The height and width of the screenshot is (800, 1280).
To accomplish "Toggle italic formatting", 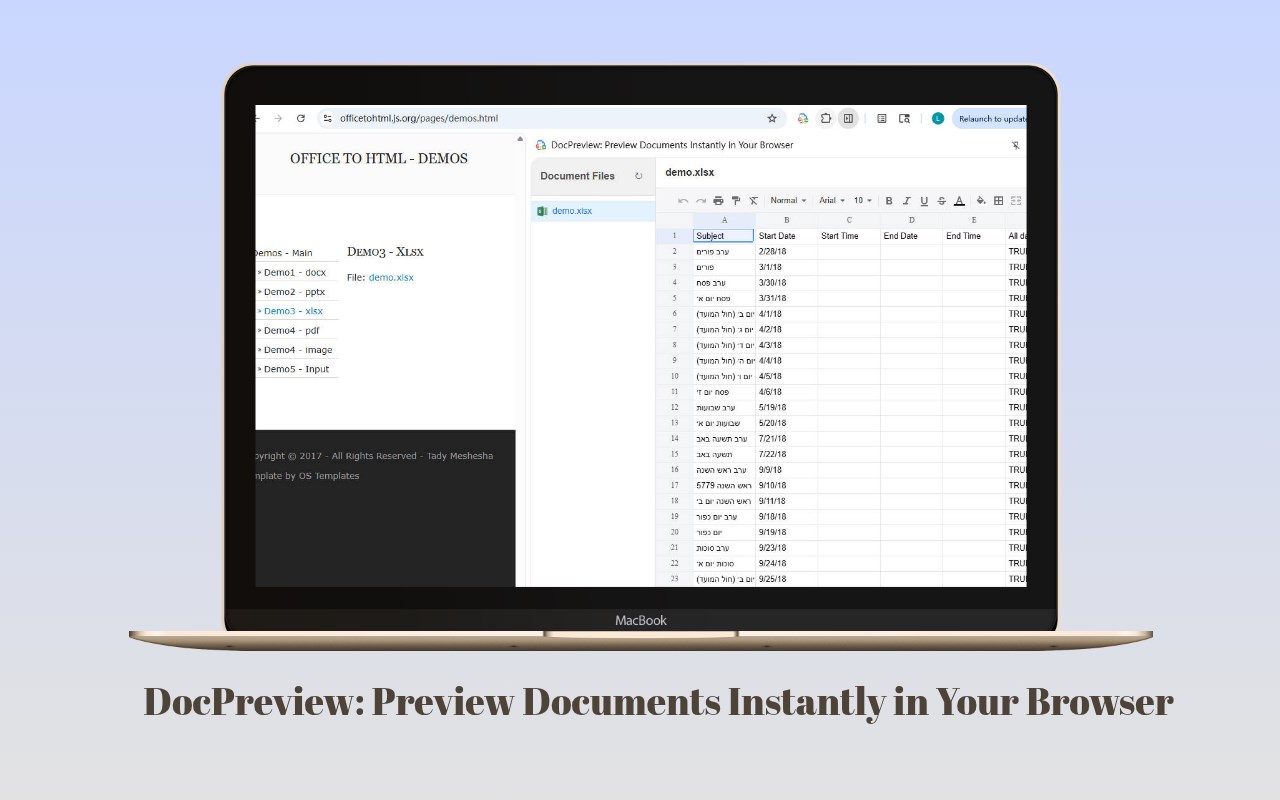I will pos(907,201).
